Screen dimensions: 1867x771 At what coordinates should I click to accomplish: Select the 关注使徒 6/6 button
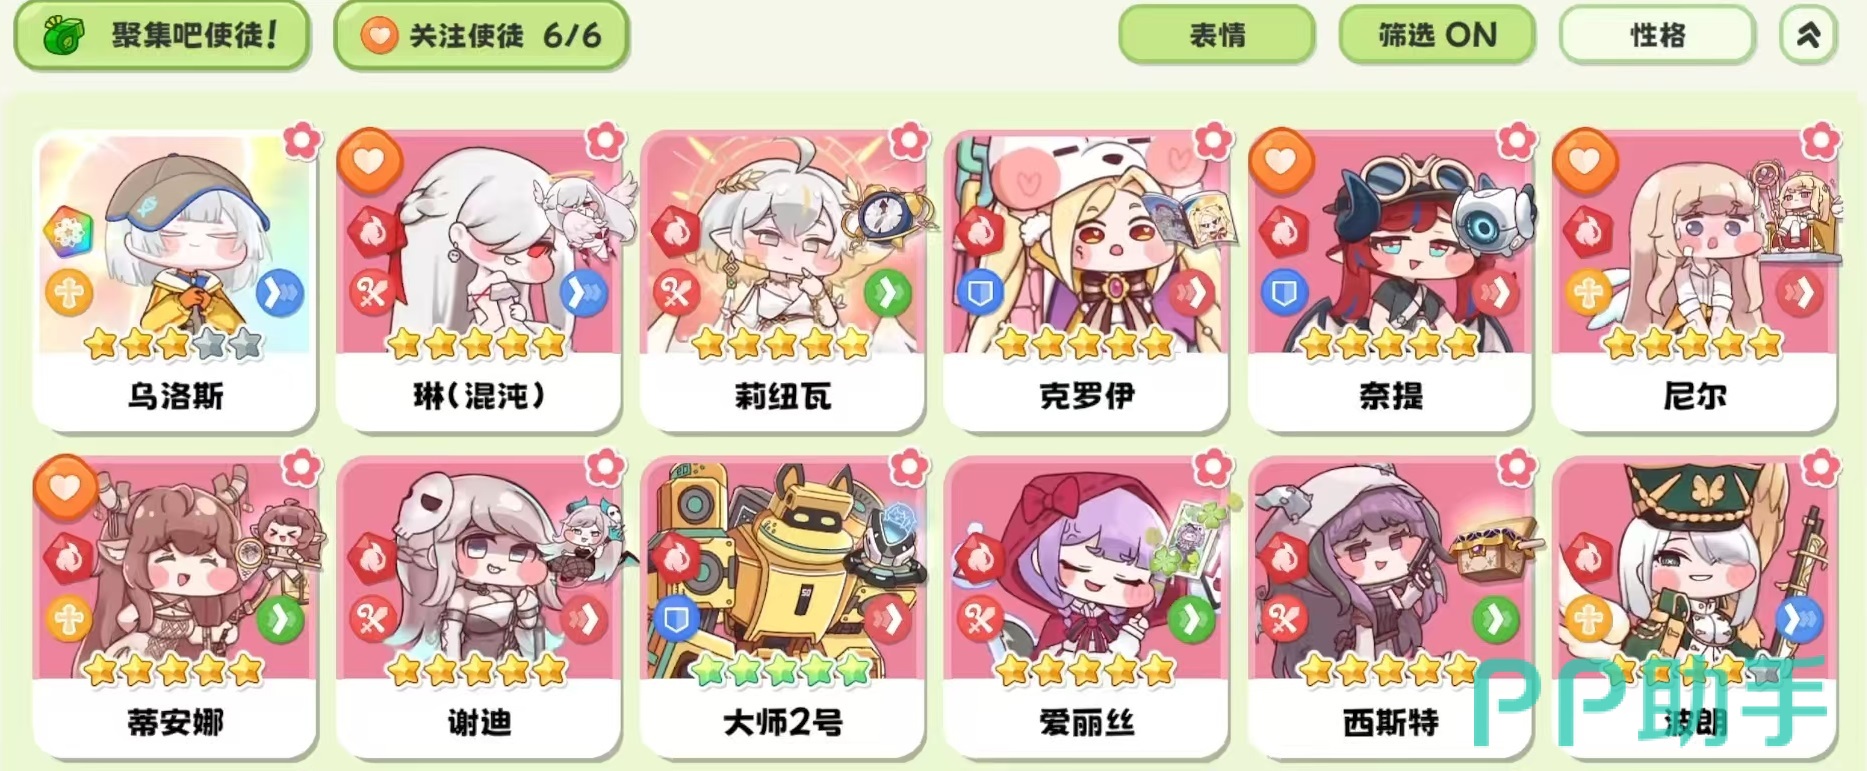point(481,36)
